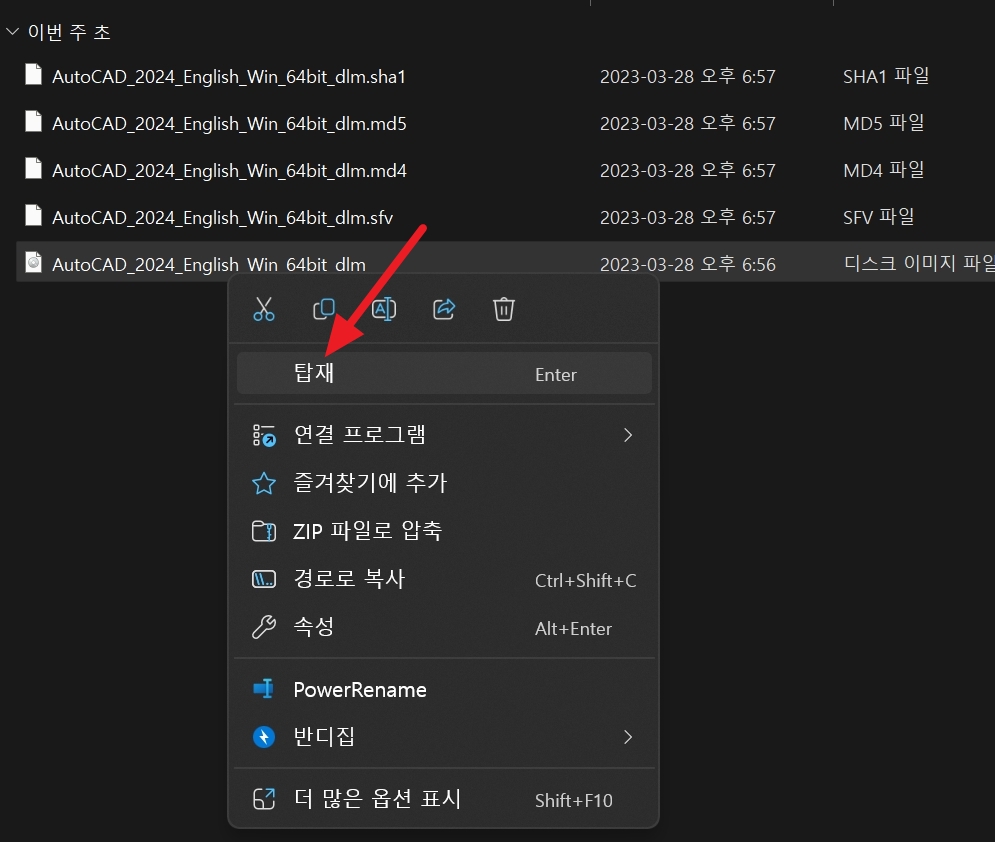
Task: Open the 연결 프로그램 submenu
Action: (444, 435)
